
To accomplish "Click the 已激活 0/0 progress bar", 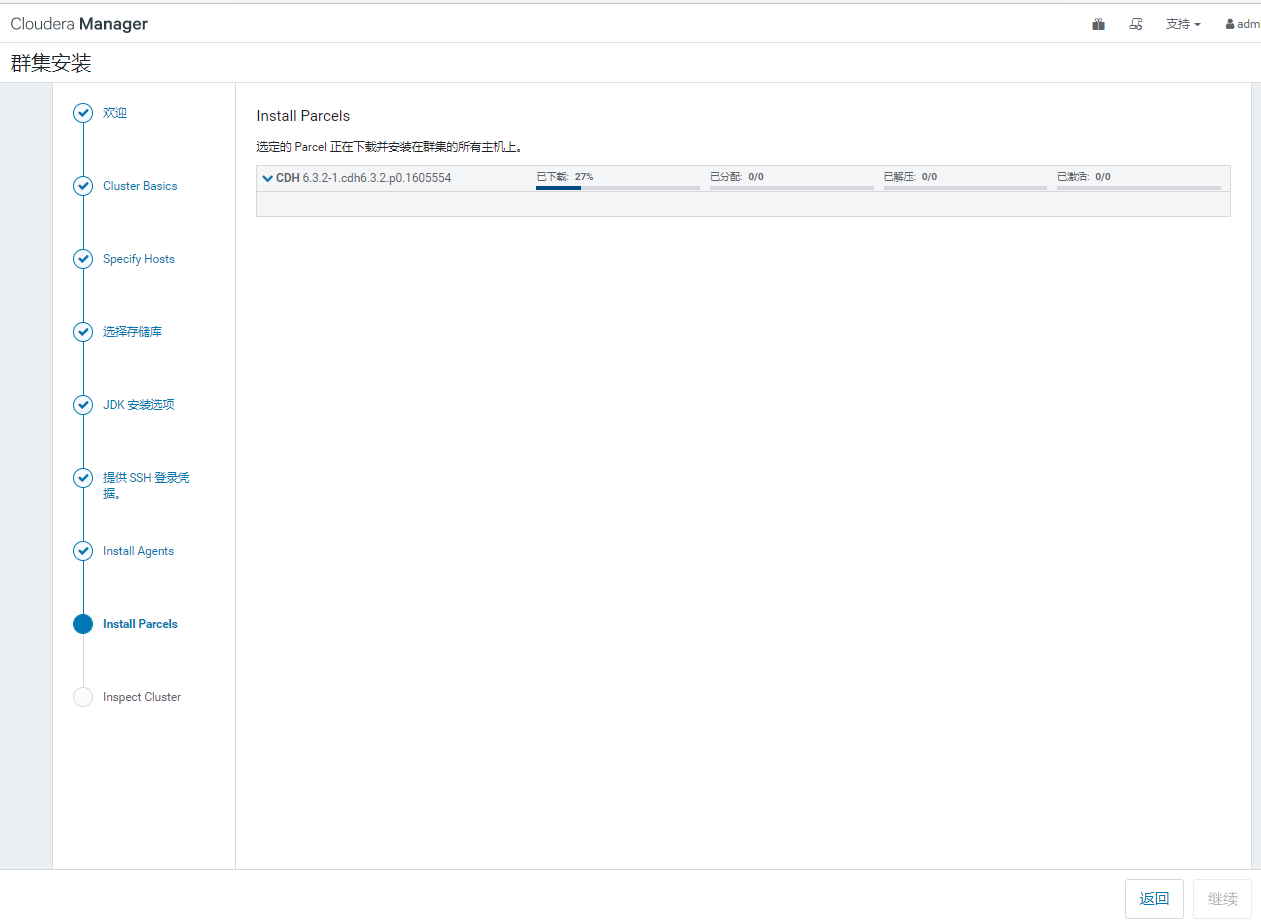I will (x=1139, y=187).
